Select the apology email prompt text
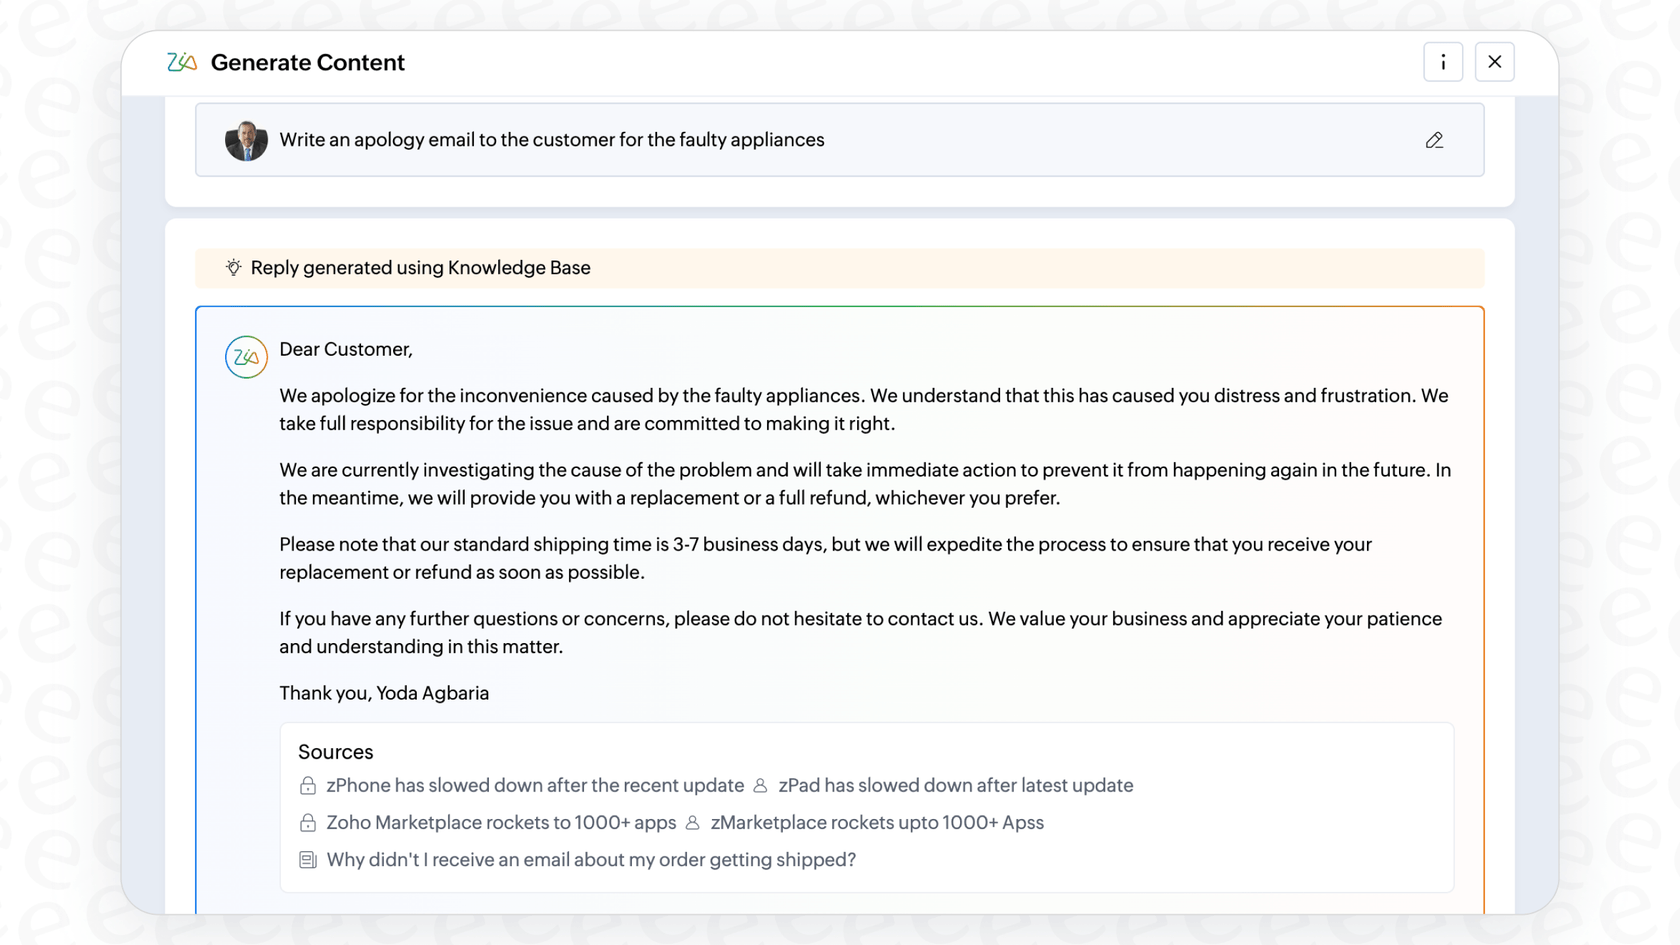The height and width of the screenshot is (945, 1680). pos(551,140)
